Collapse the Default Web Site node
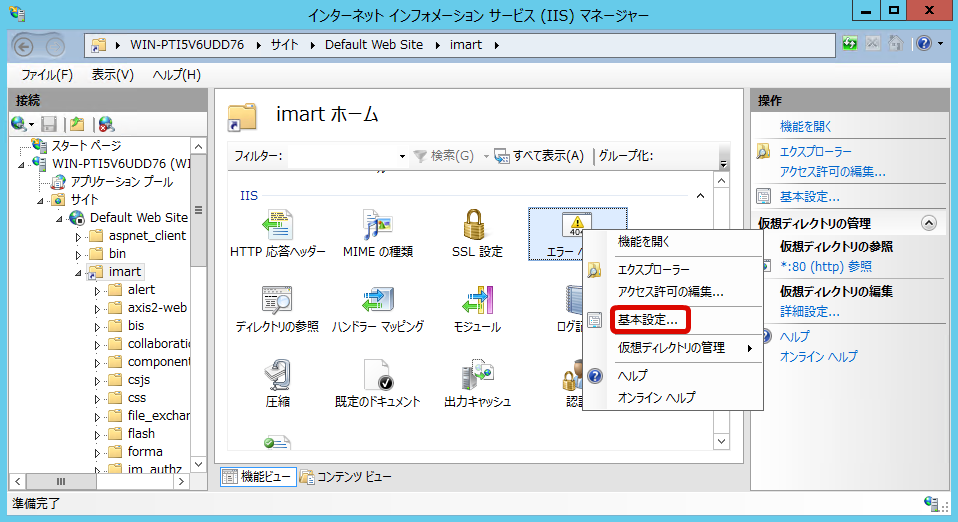The image size is (958, 522). (x=59, y=219)
